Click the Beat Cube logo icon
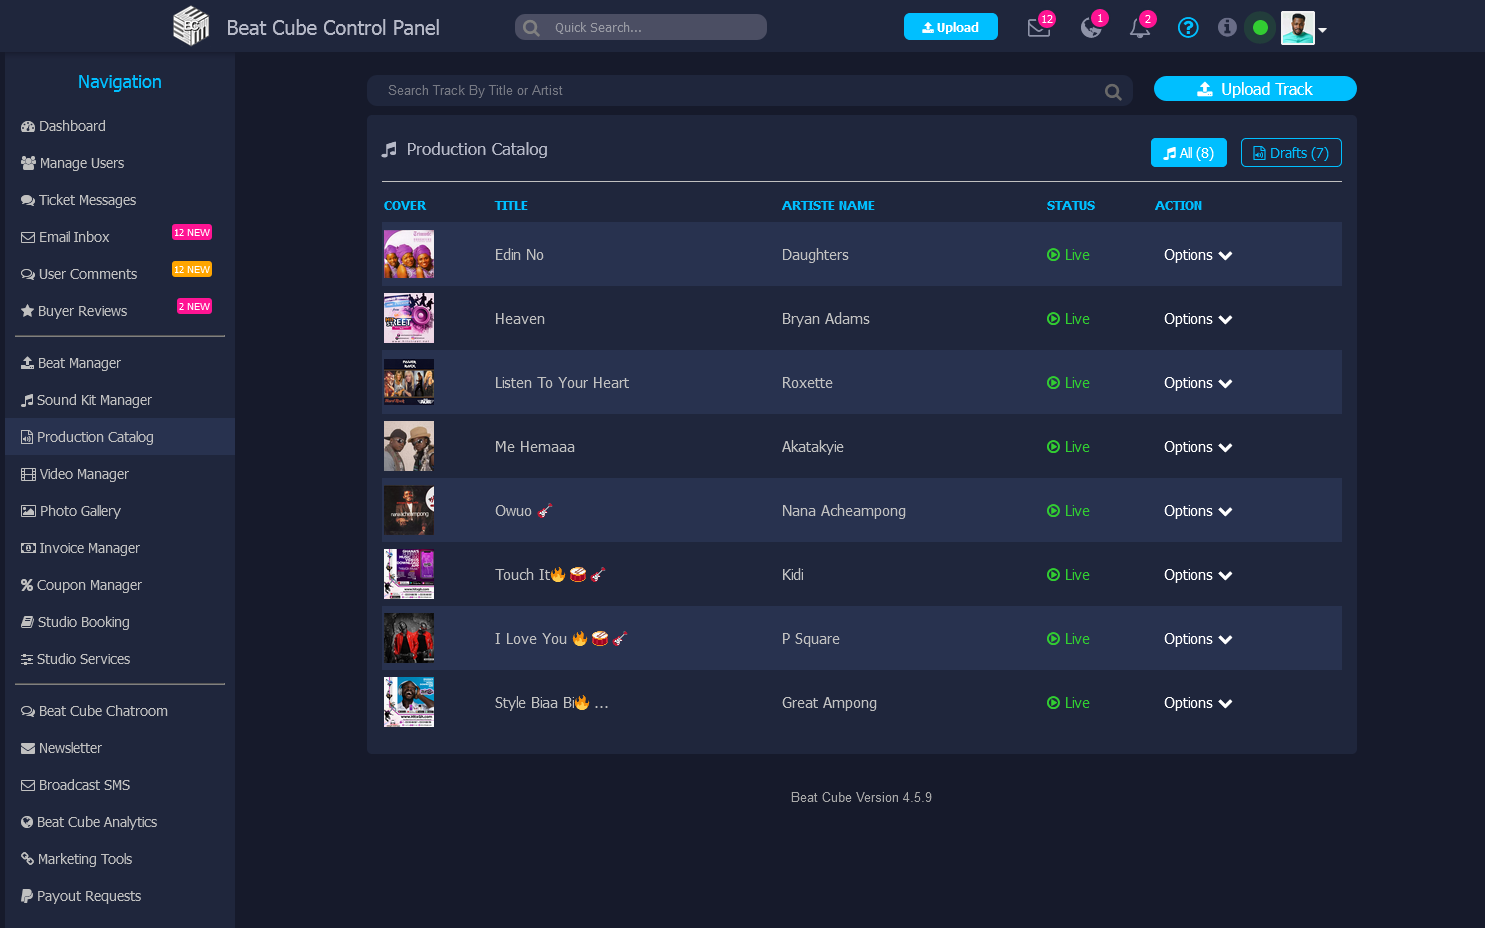 191,27
